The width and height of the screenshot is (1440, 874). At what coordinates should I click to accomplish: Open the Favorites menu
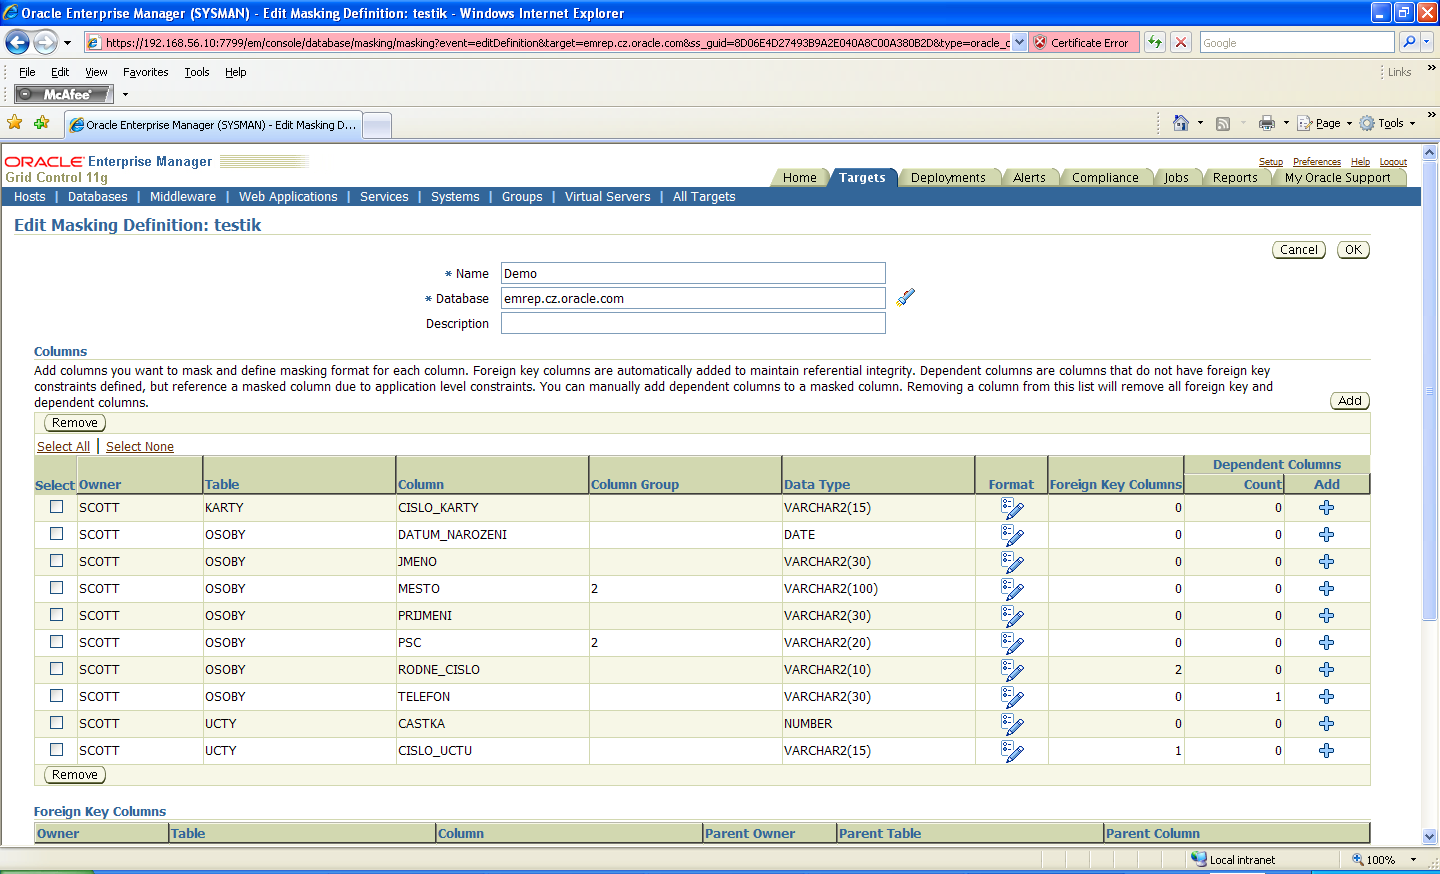pos(145,72)
